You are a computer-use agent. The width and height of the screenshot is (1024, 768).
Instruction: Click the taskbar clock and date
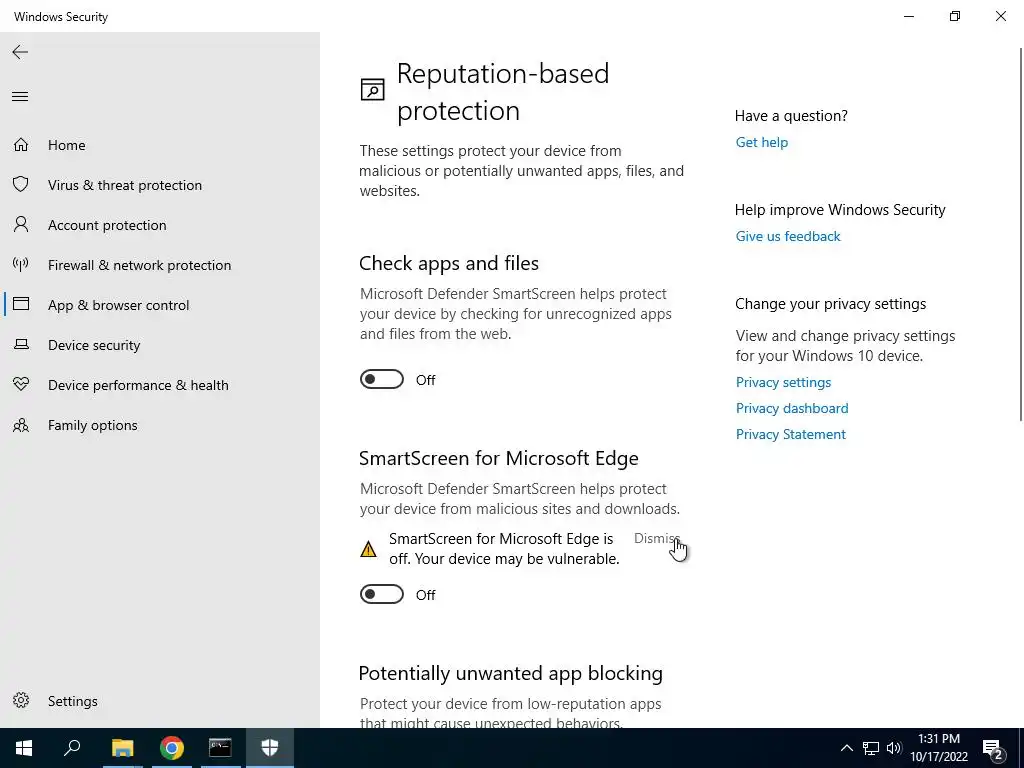[938, 748]
